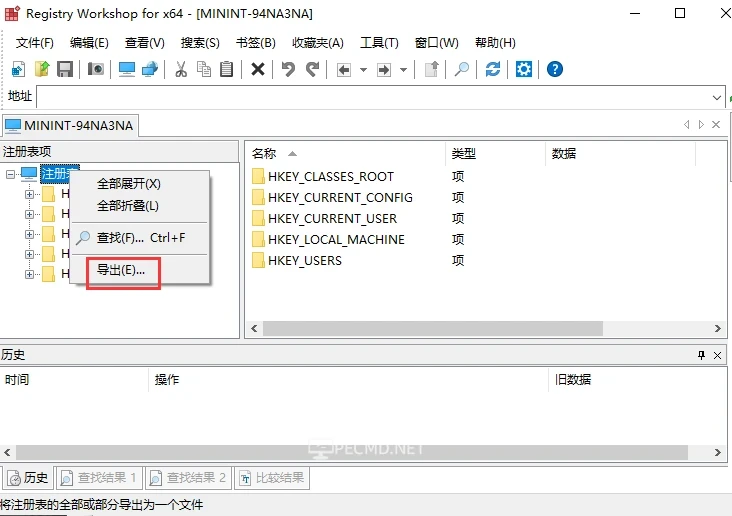Click the Save floppy disk icon

(x=65, y=70)
